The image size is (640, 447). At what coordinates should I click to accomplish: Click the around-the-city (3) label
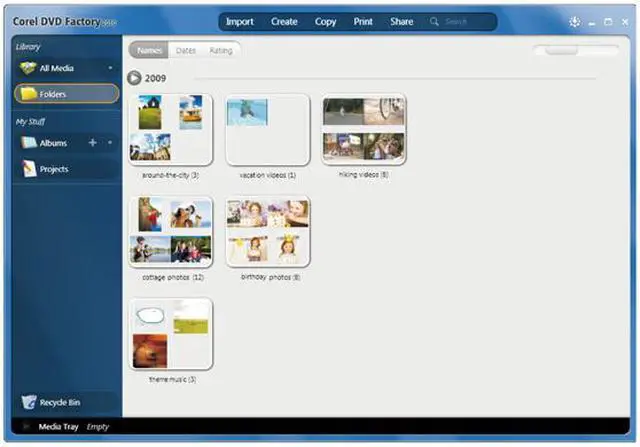(170, 175)
